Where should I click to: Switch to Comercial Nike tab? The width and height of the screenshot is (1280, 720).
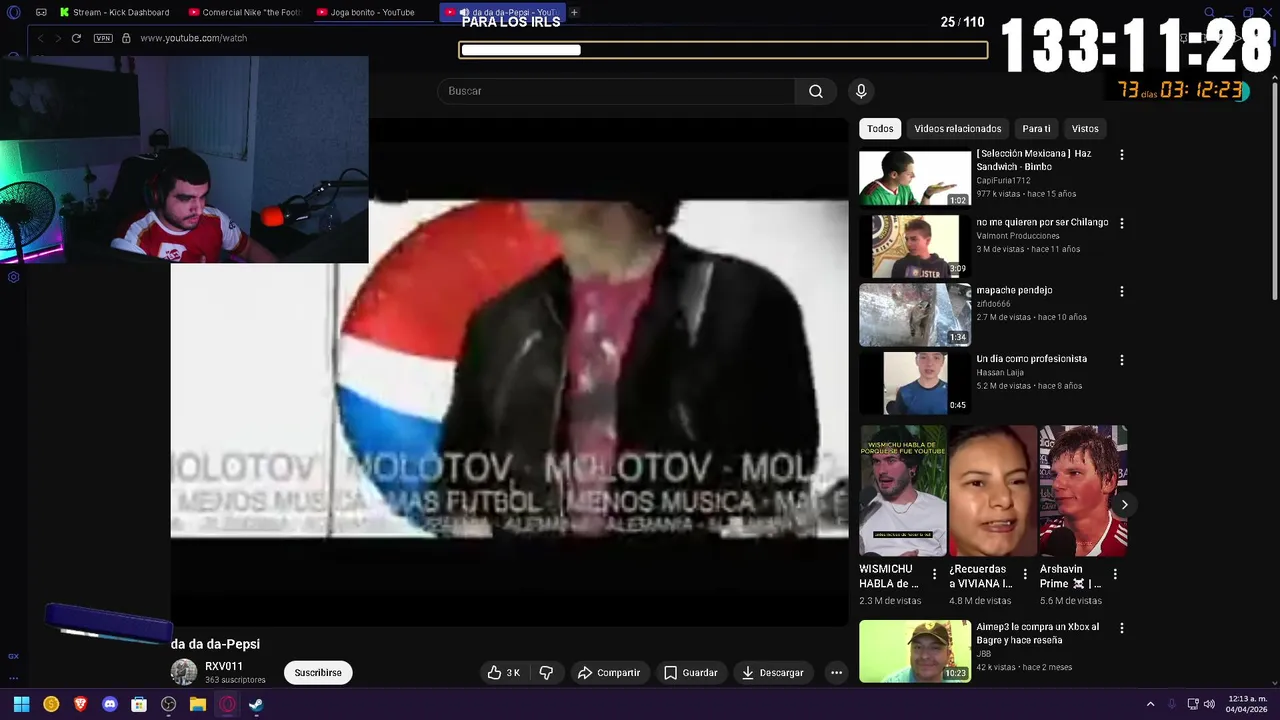[244, 12]
